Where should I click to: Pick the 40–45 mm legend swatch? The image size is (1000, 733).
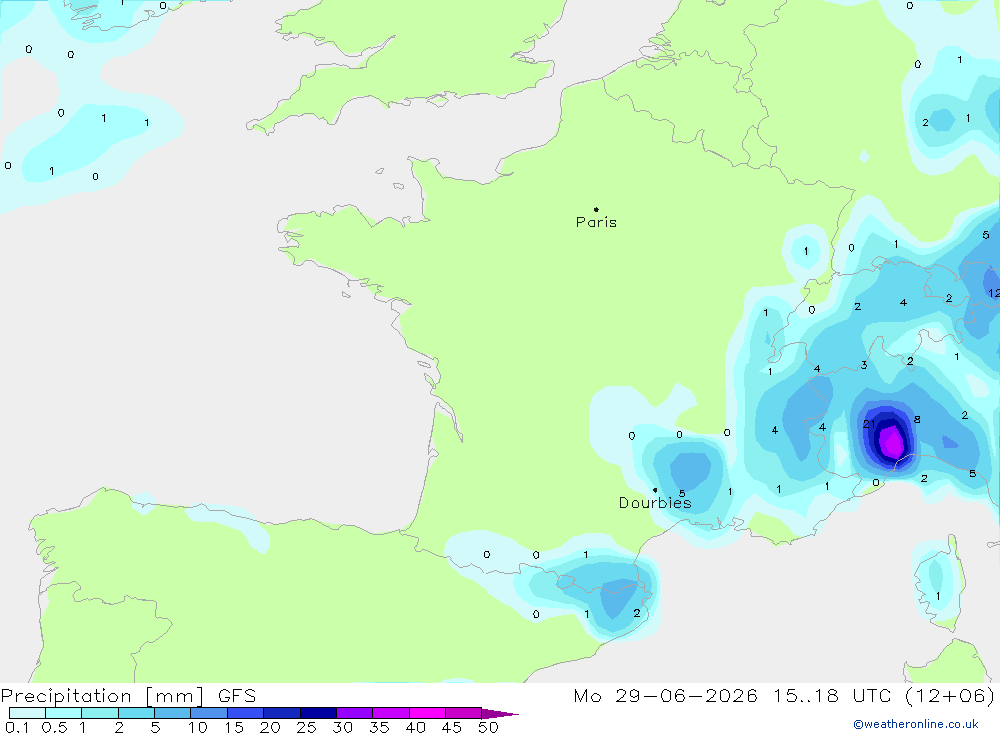point(427,713)
